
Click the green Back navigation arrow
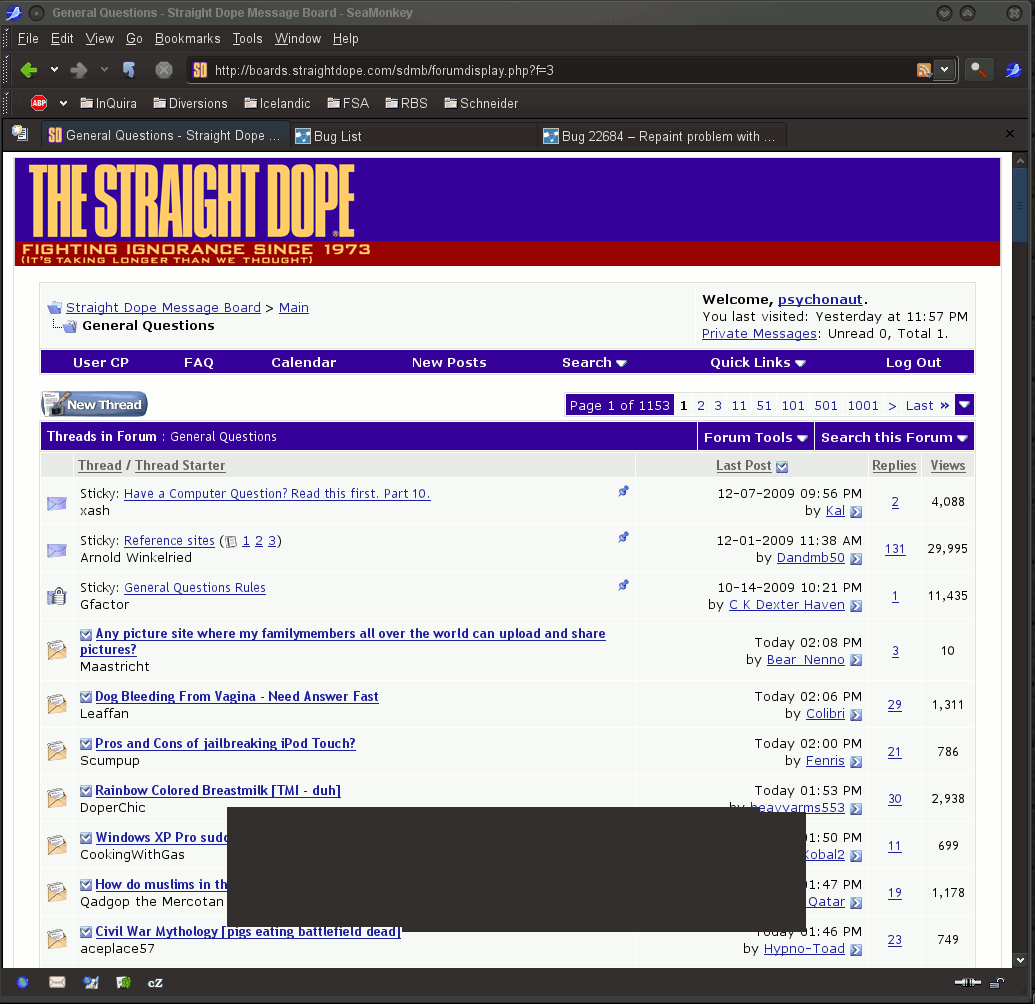coord(29,70)
